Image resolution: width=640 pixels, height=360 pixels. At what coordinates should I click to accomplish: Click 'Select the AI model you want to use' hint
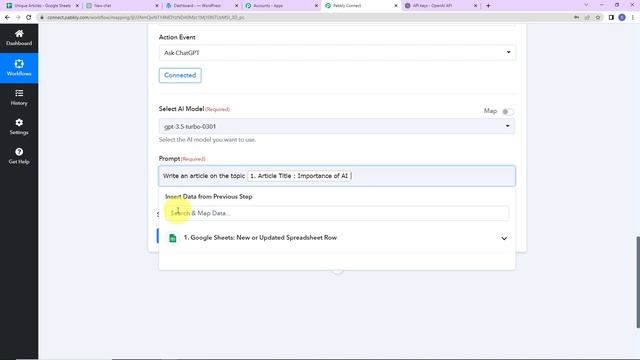207,140
